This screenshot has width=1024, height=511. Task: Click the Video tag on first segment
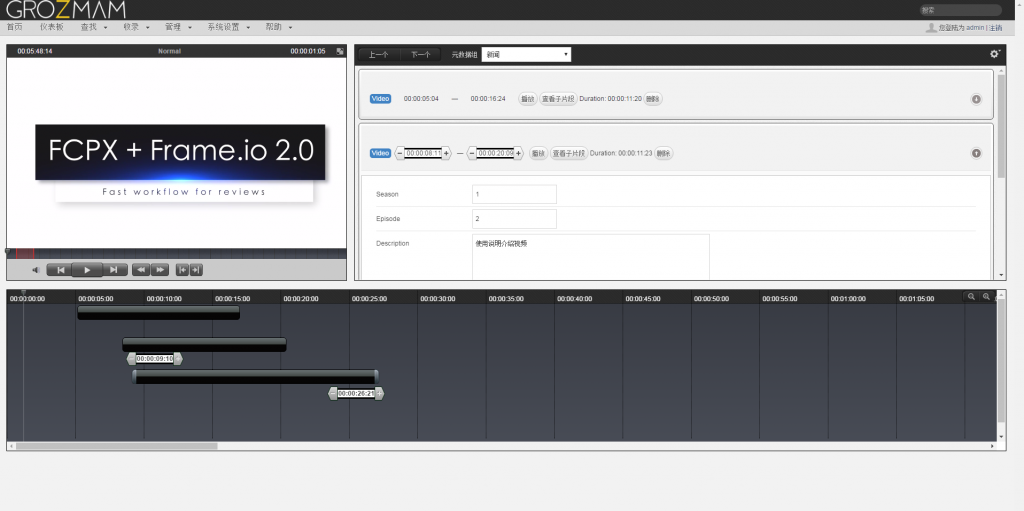click(380, 99)
